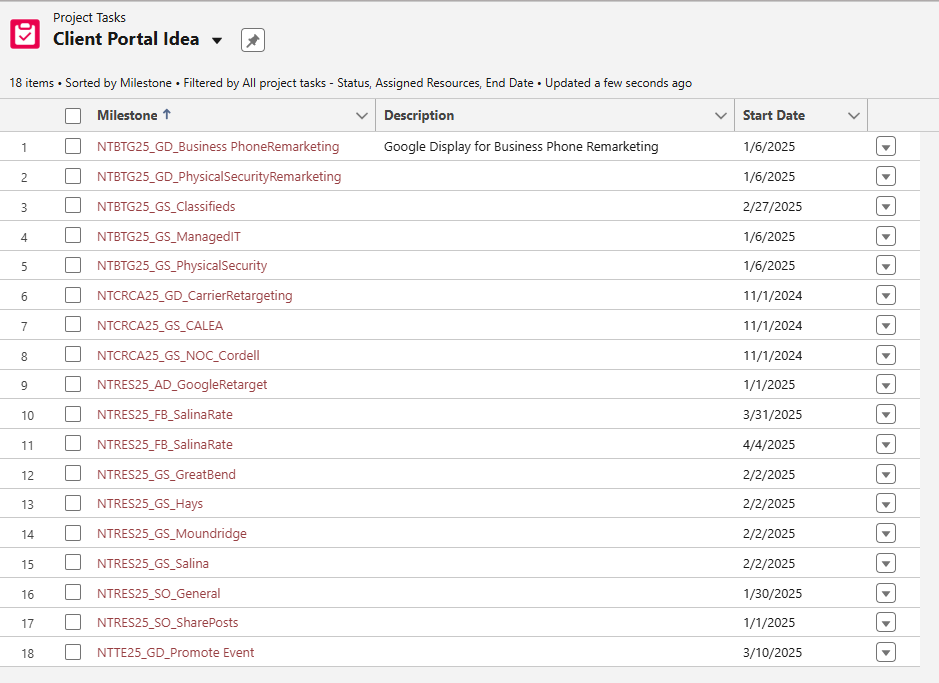The image size is (939, 683).
Task: Sort by the Start Date column header
Action: [x=774, y=115]
